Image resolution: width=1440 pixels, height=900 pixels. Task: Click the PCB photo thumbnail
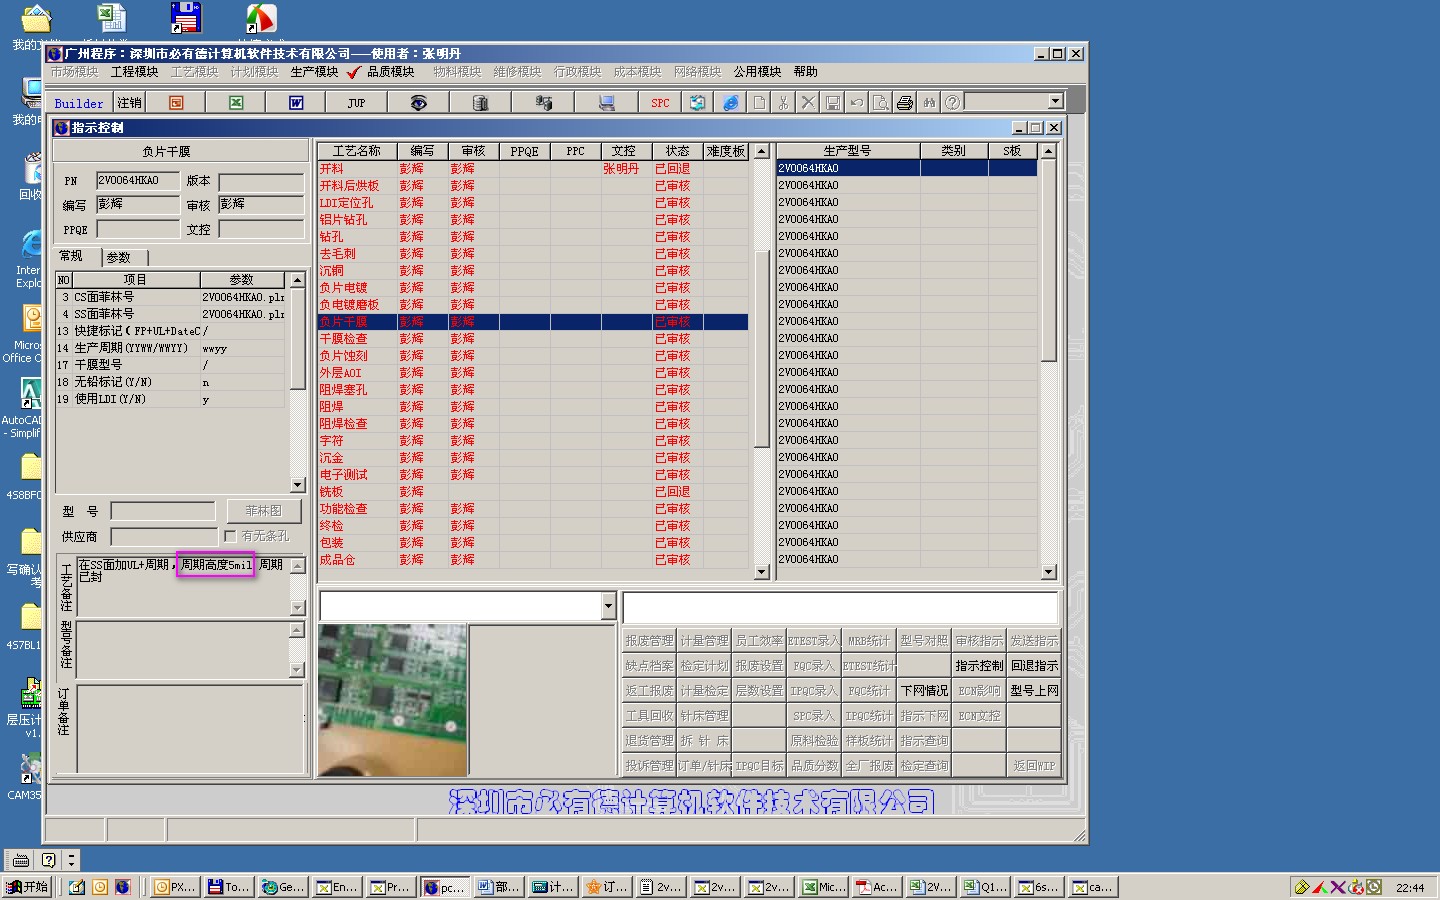coord(392,700)
